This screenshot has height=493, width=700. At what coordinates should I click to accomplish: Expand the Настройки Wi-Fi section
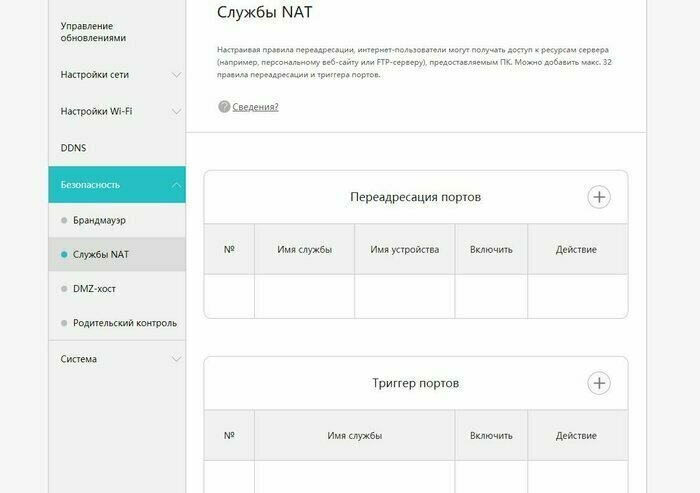(176, 111)
